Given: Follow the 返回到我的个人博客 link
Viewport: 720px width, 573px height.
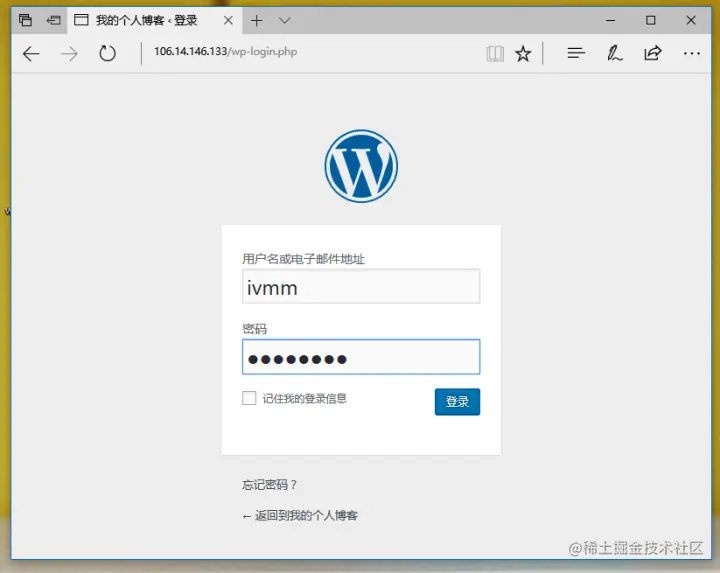Looking at the screenshot, I should pyautogui.click(x=300, y=516).
